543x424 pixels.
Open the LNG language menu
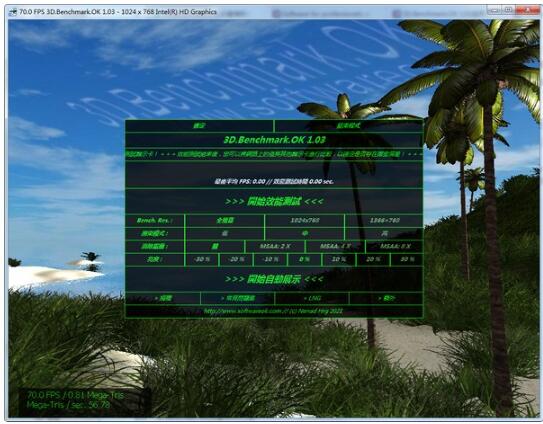tap(312, 298)
